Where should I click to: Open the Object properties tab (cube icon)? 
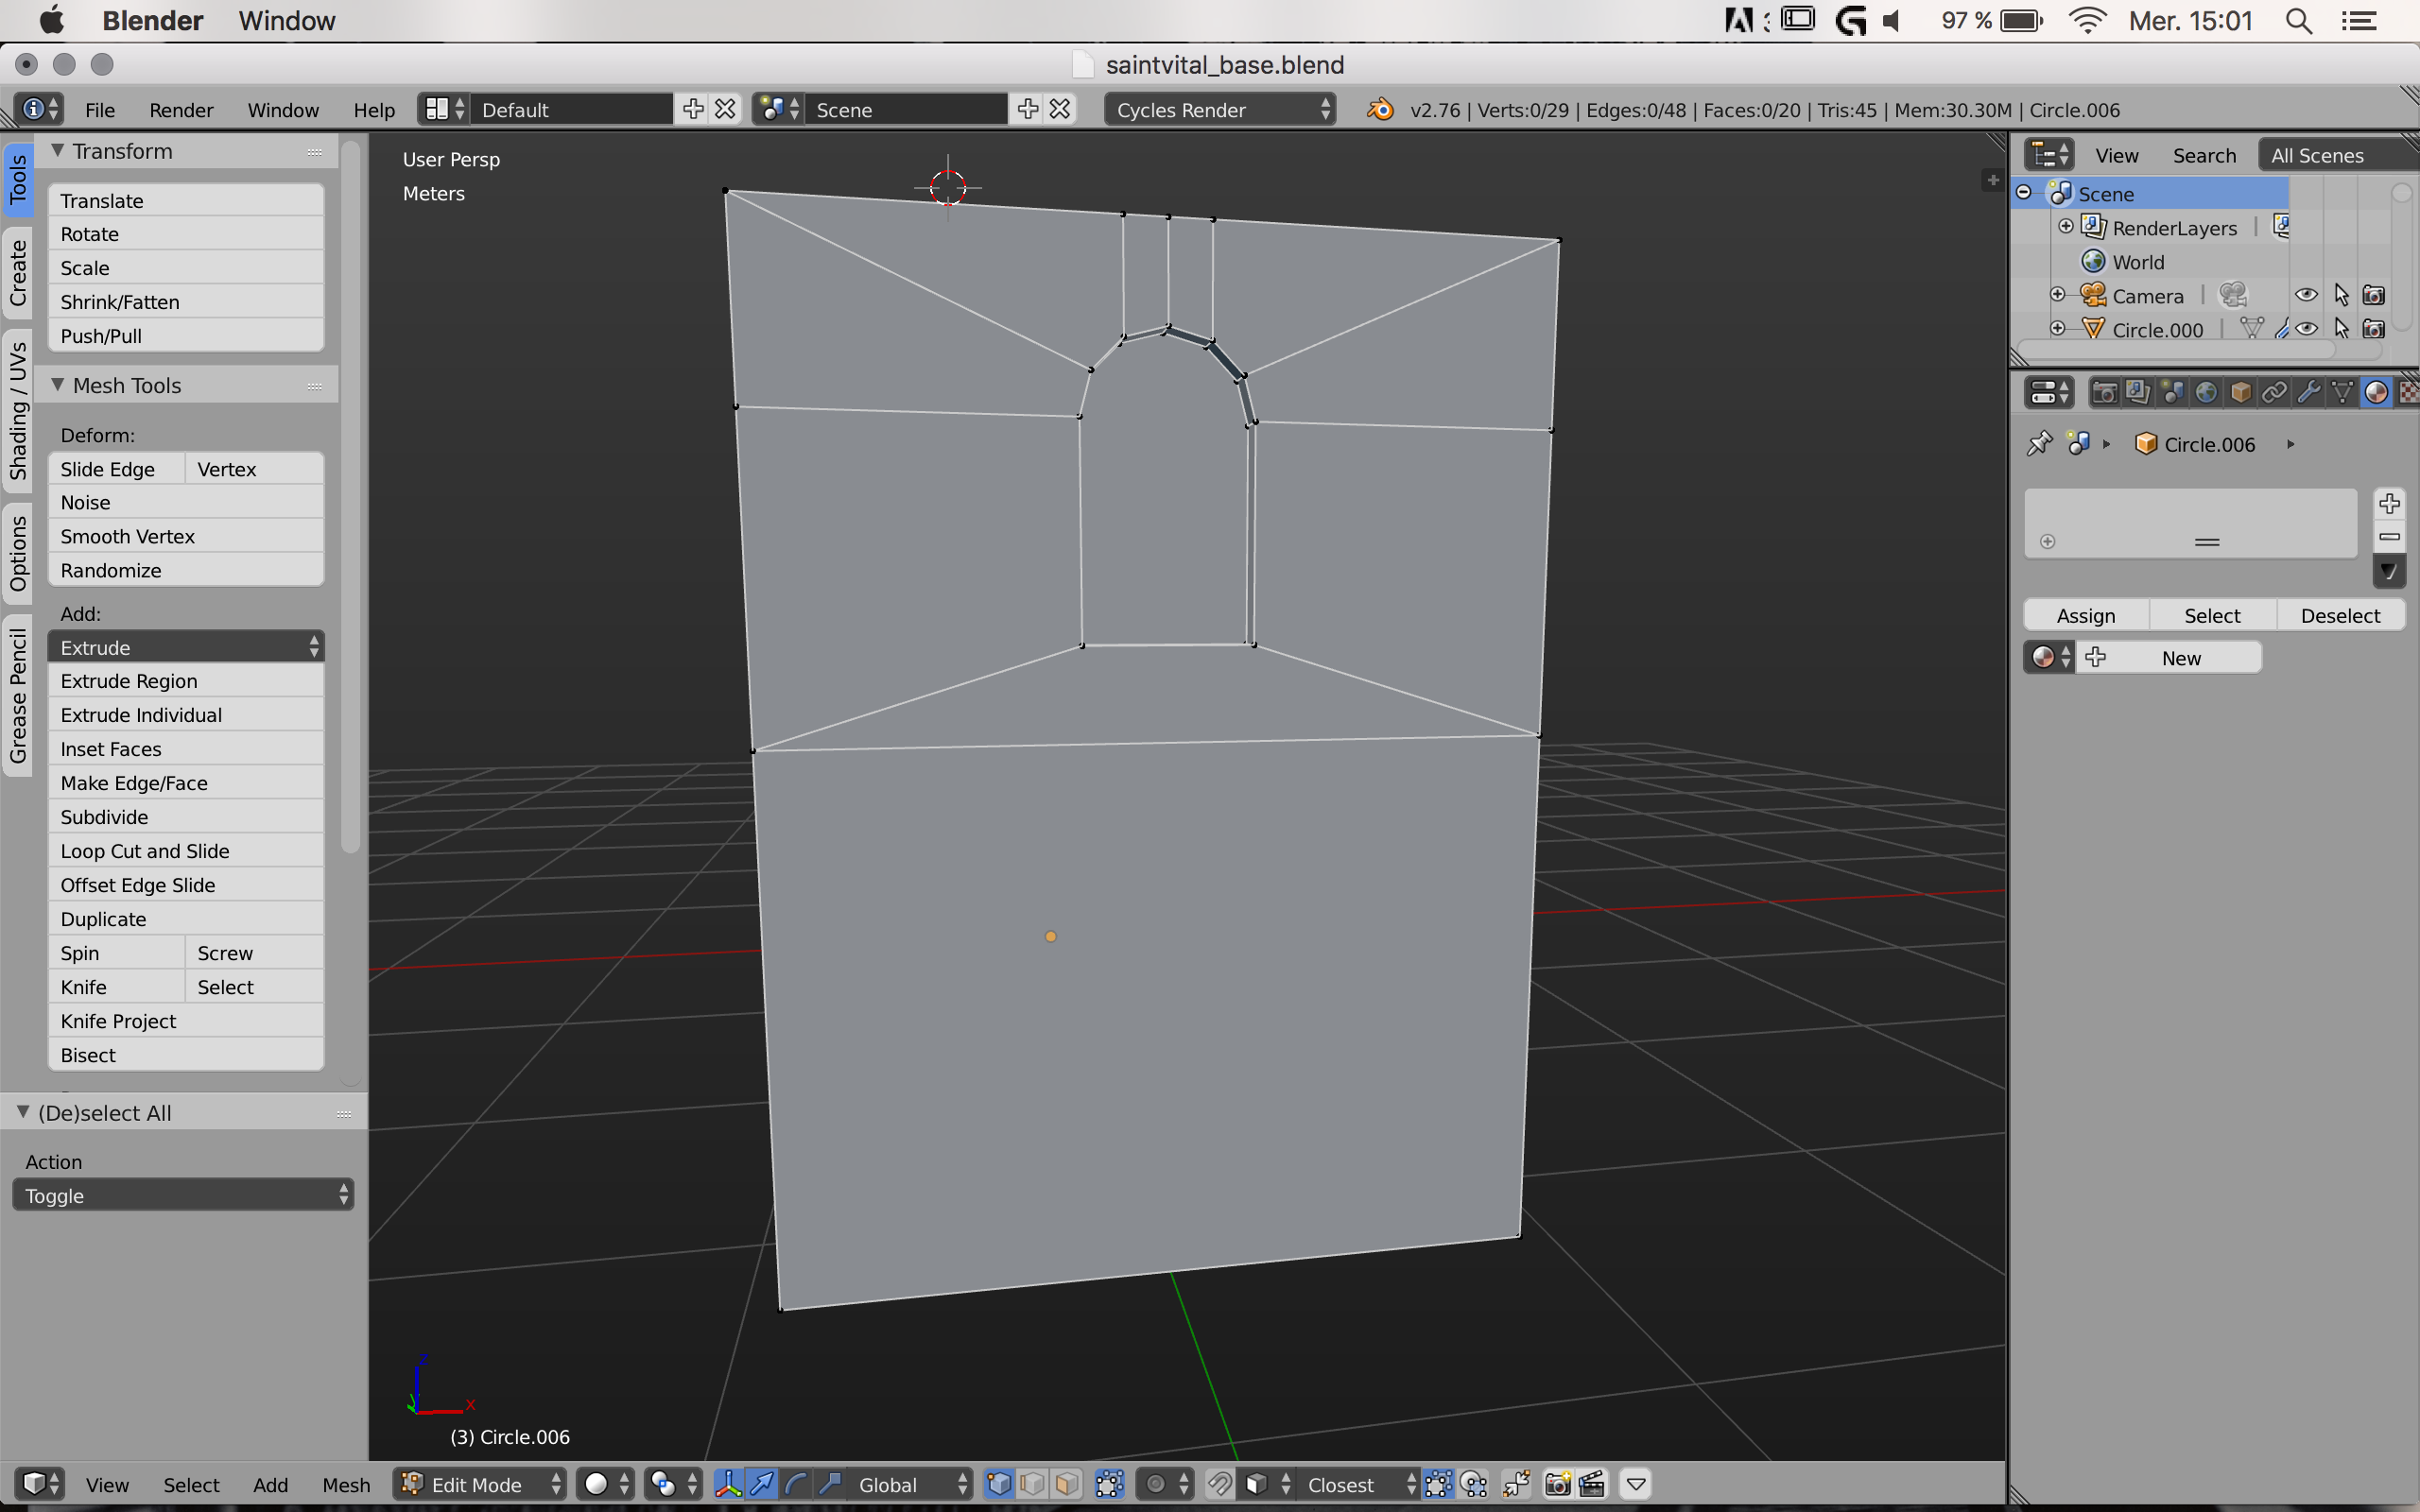click(x=2240, y=392)
